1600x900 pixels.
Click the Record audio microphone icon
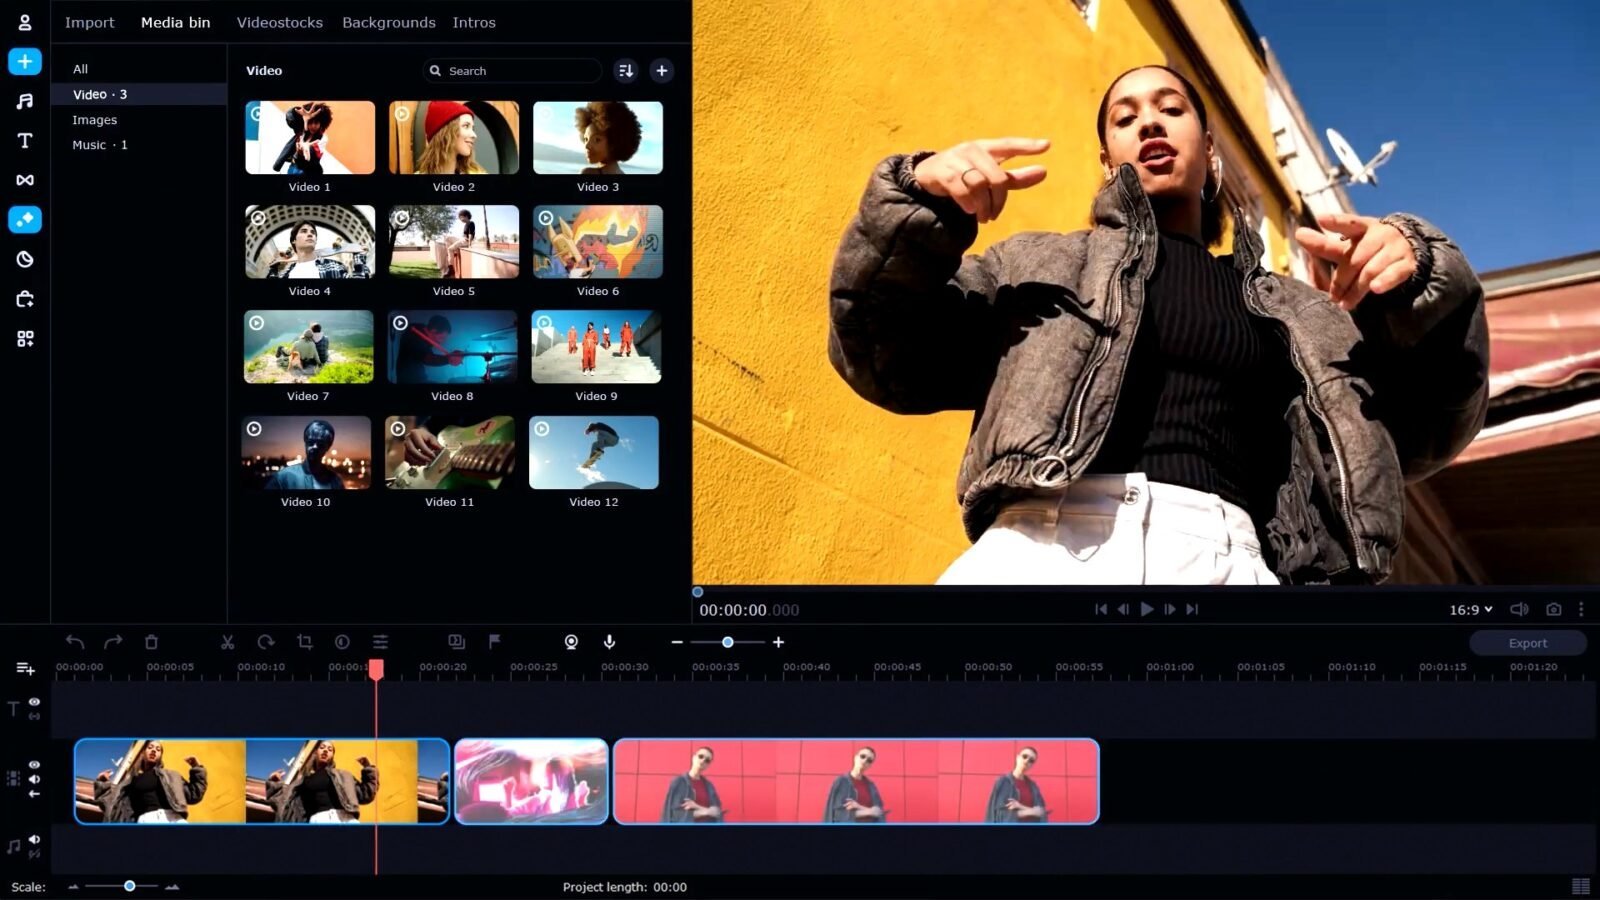point(609,642)
